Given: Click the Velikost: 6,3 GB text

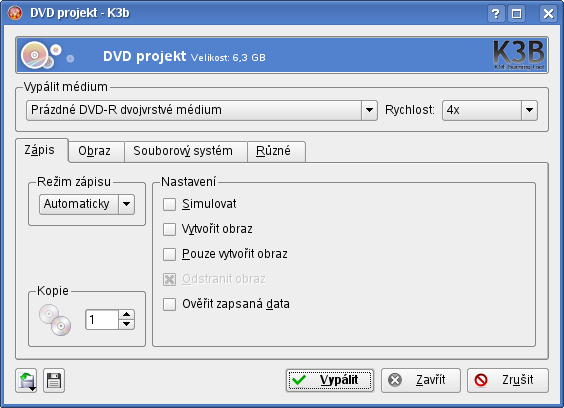Looking at the screenshot, I should click(x=228, y=58).
